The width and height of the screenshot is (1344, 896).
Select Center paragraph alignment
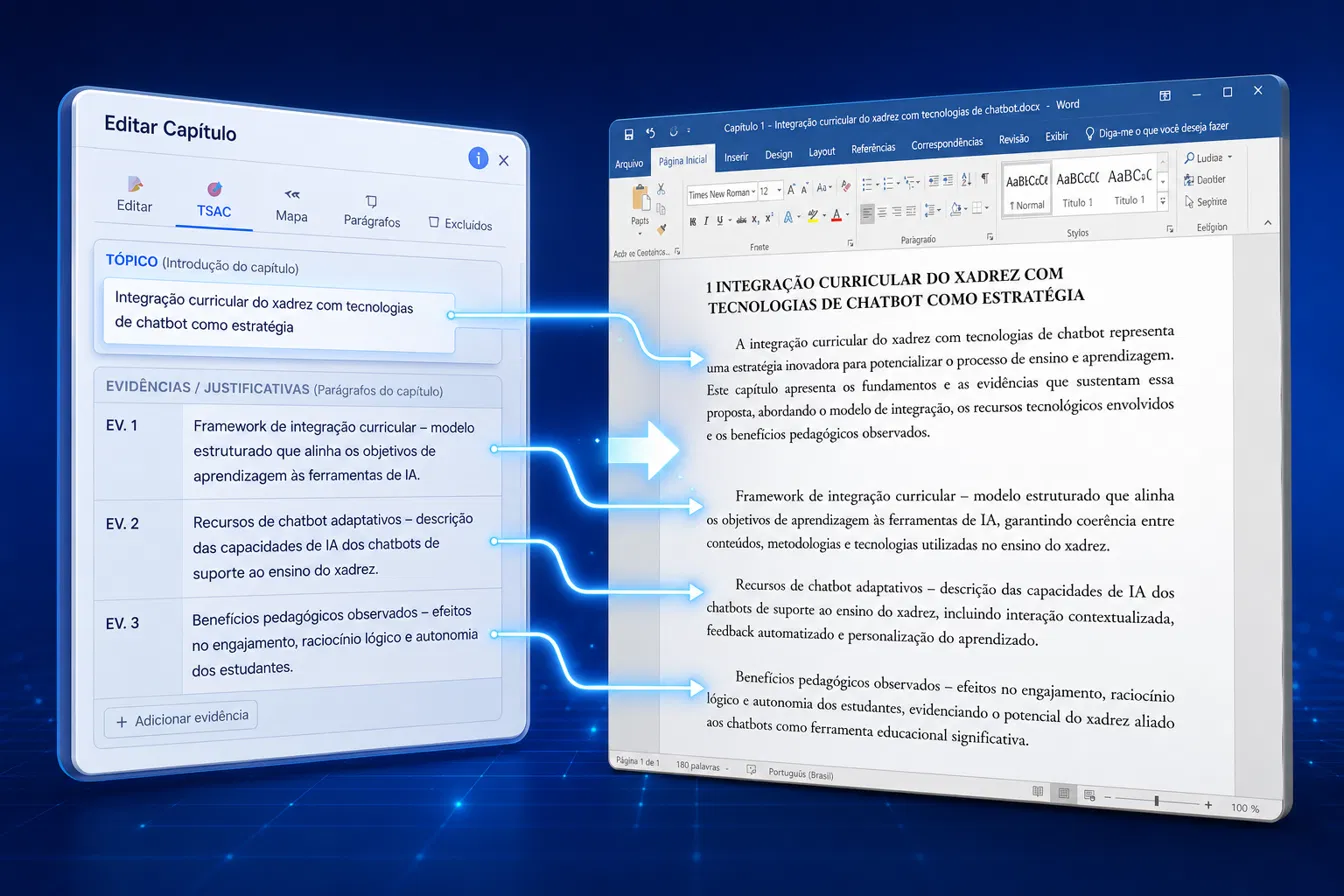[882, 213]
